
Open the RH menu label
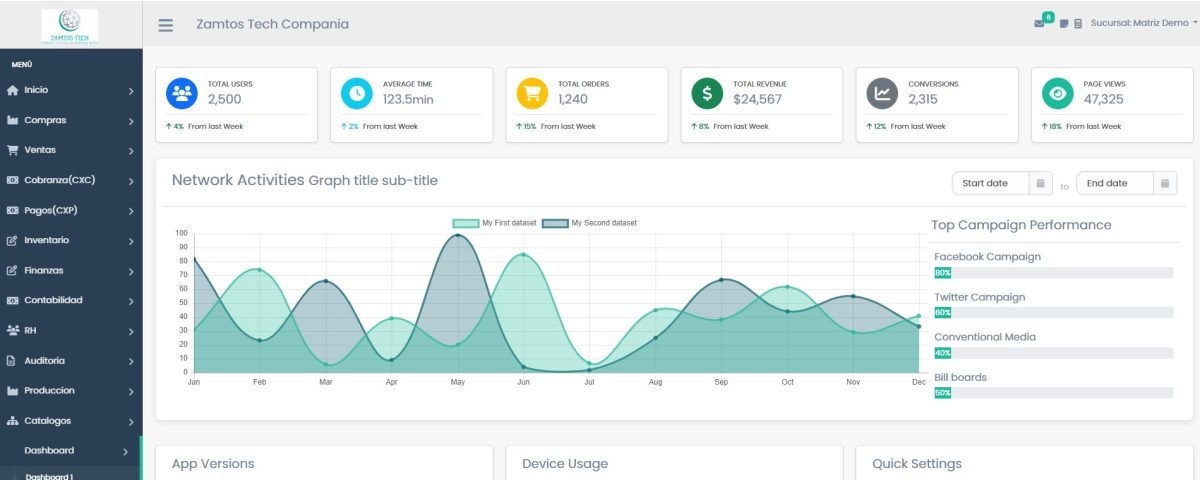pyautogui.click(x=30, y=330)
